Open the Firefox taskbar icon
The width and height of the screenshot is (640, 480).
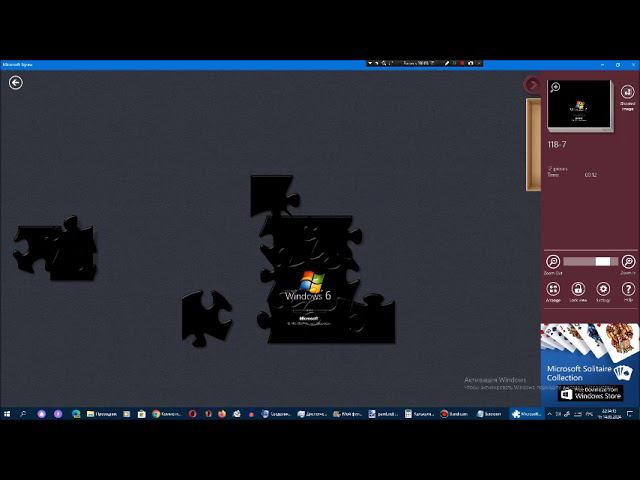(x=222, y=414)
